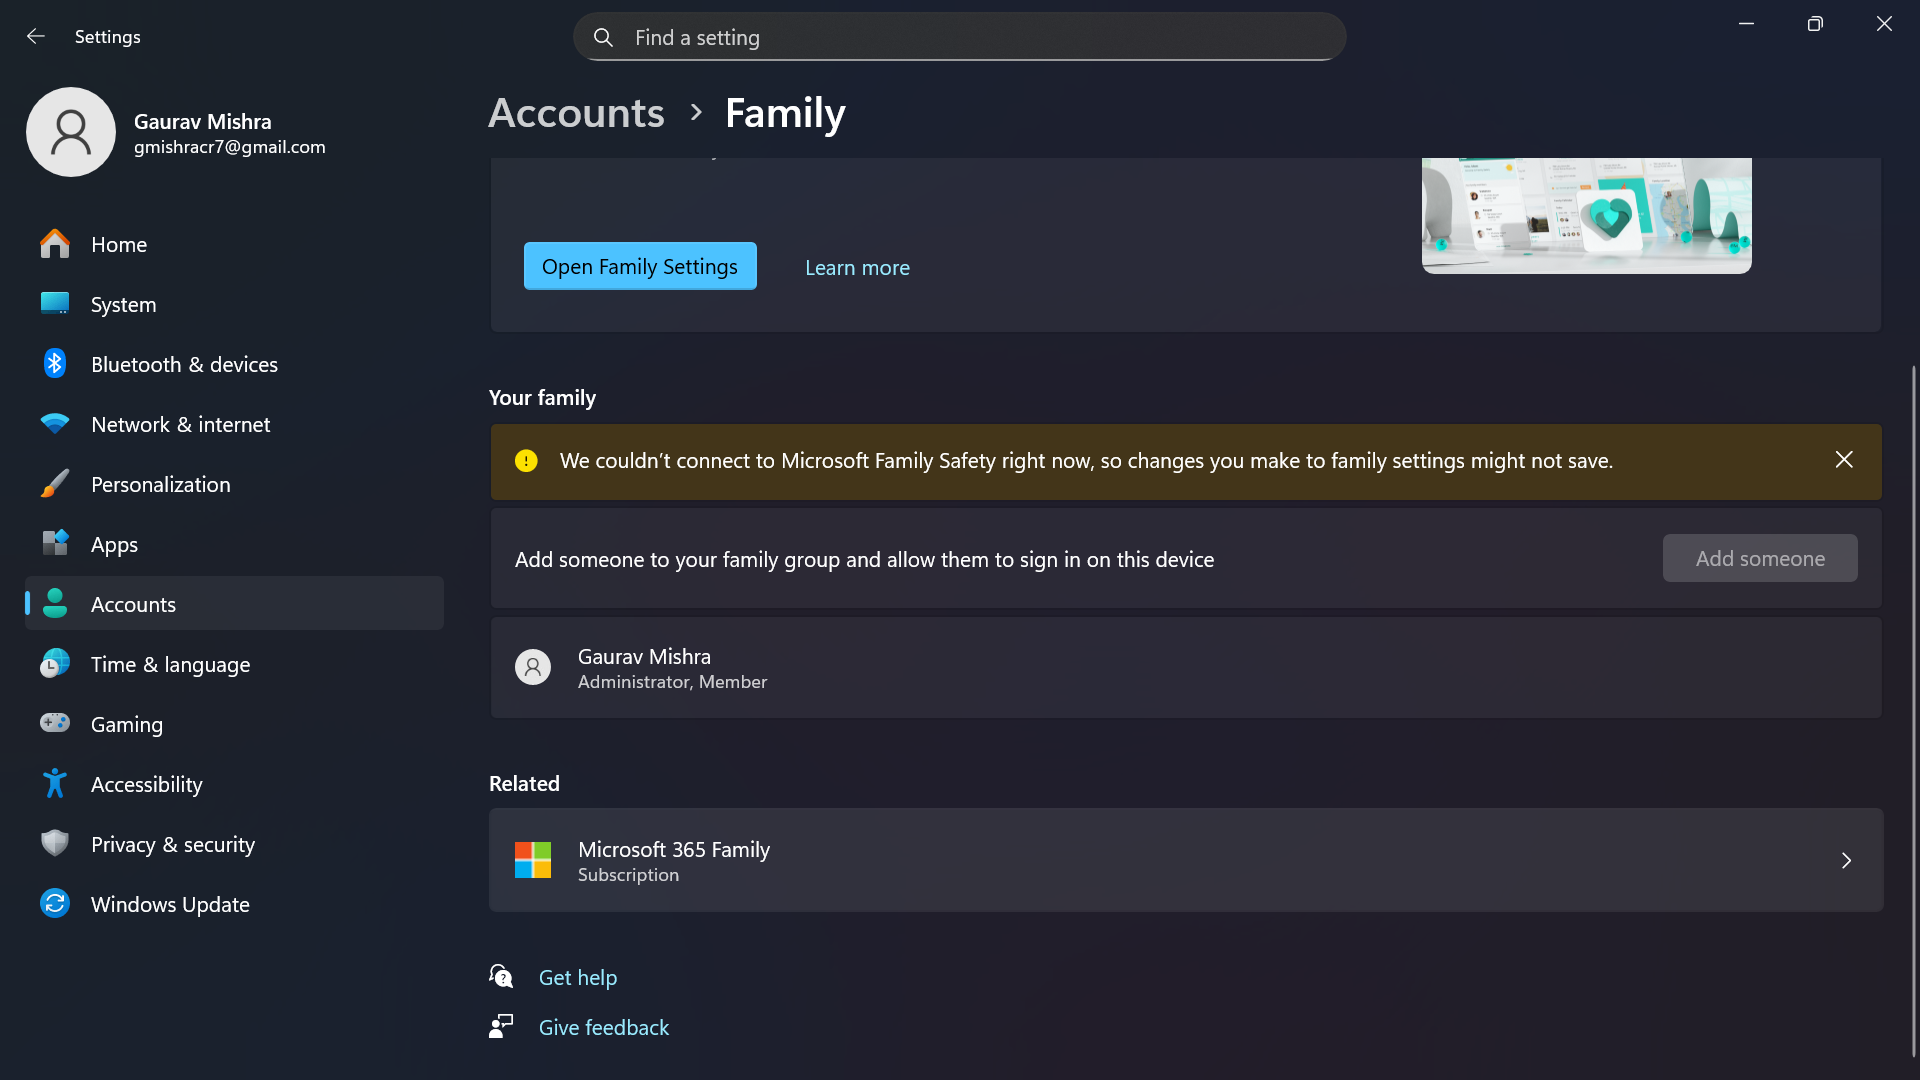
Task: Click the Apps icon in sidebar
Action: (55, 544)
